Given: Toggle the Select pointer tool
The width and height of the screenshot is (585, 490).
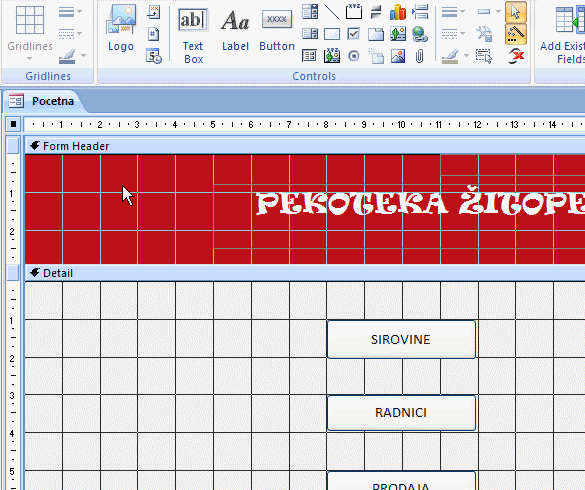Looking at the screenshot, I should pyautogui.click(x=516, y=12).
